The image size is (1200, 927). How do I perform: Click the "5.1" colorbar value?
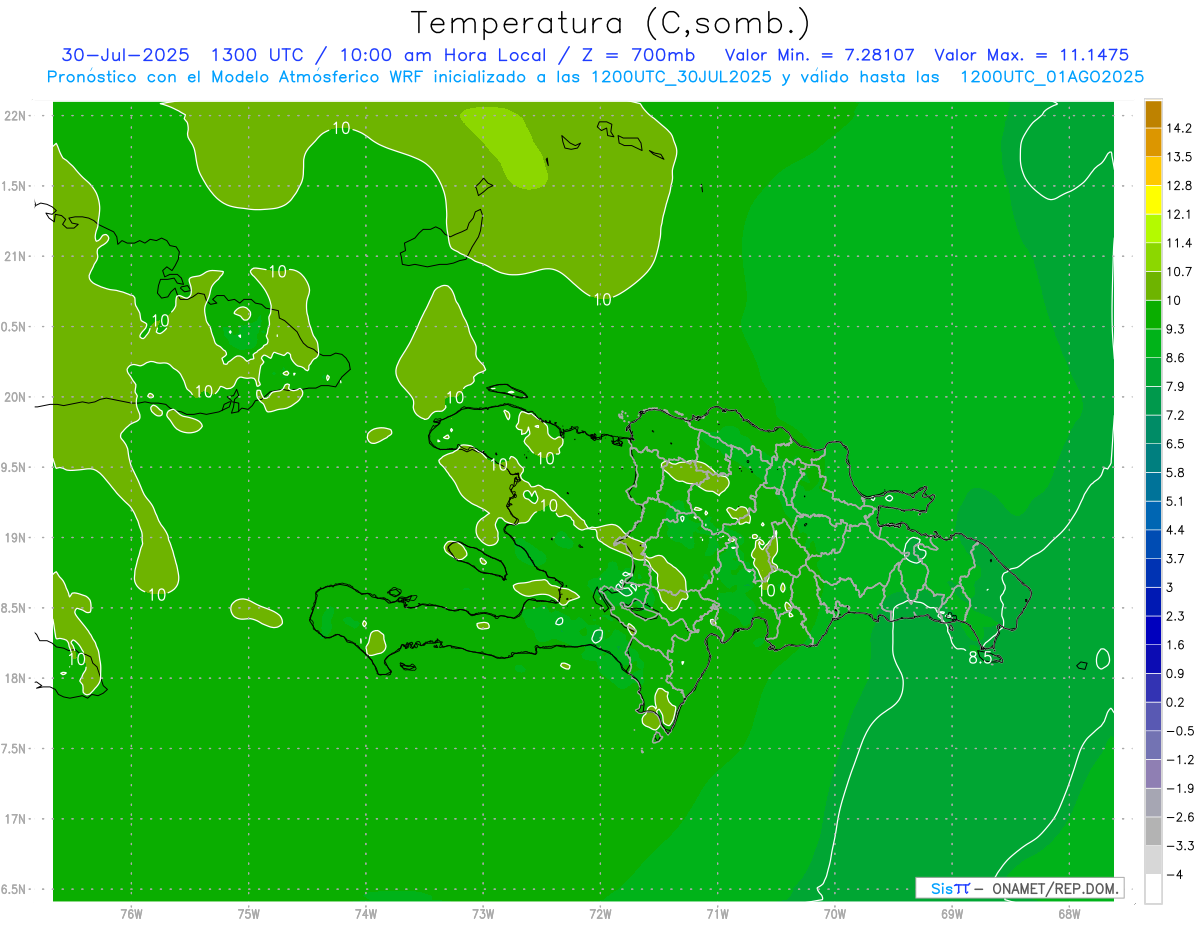tap(1175, 501)
